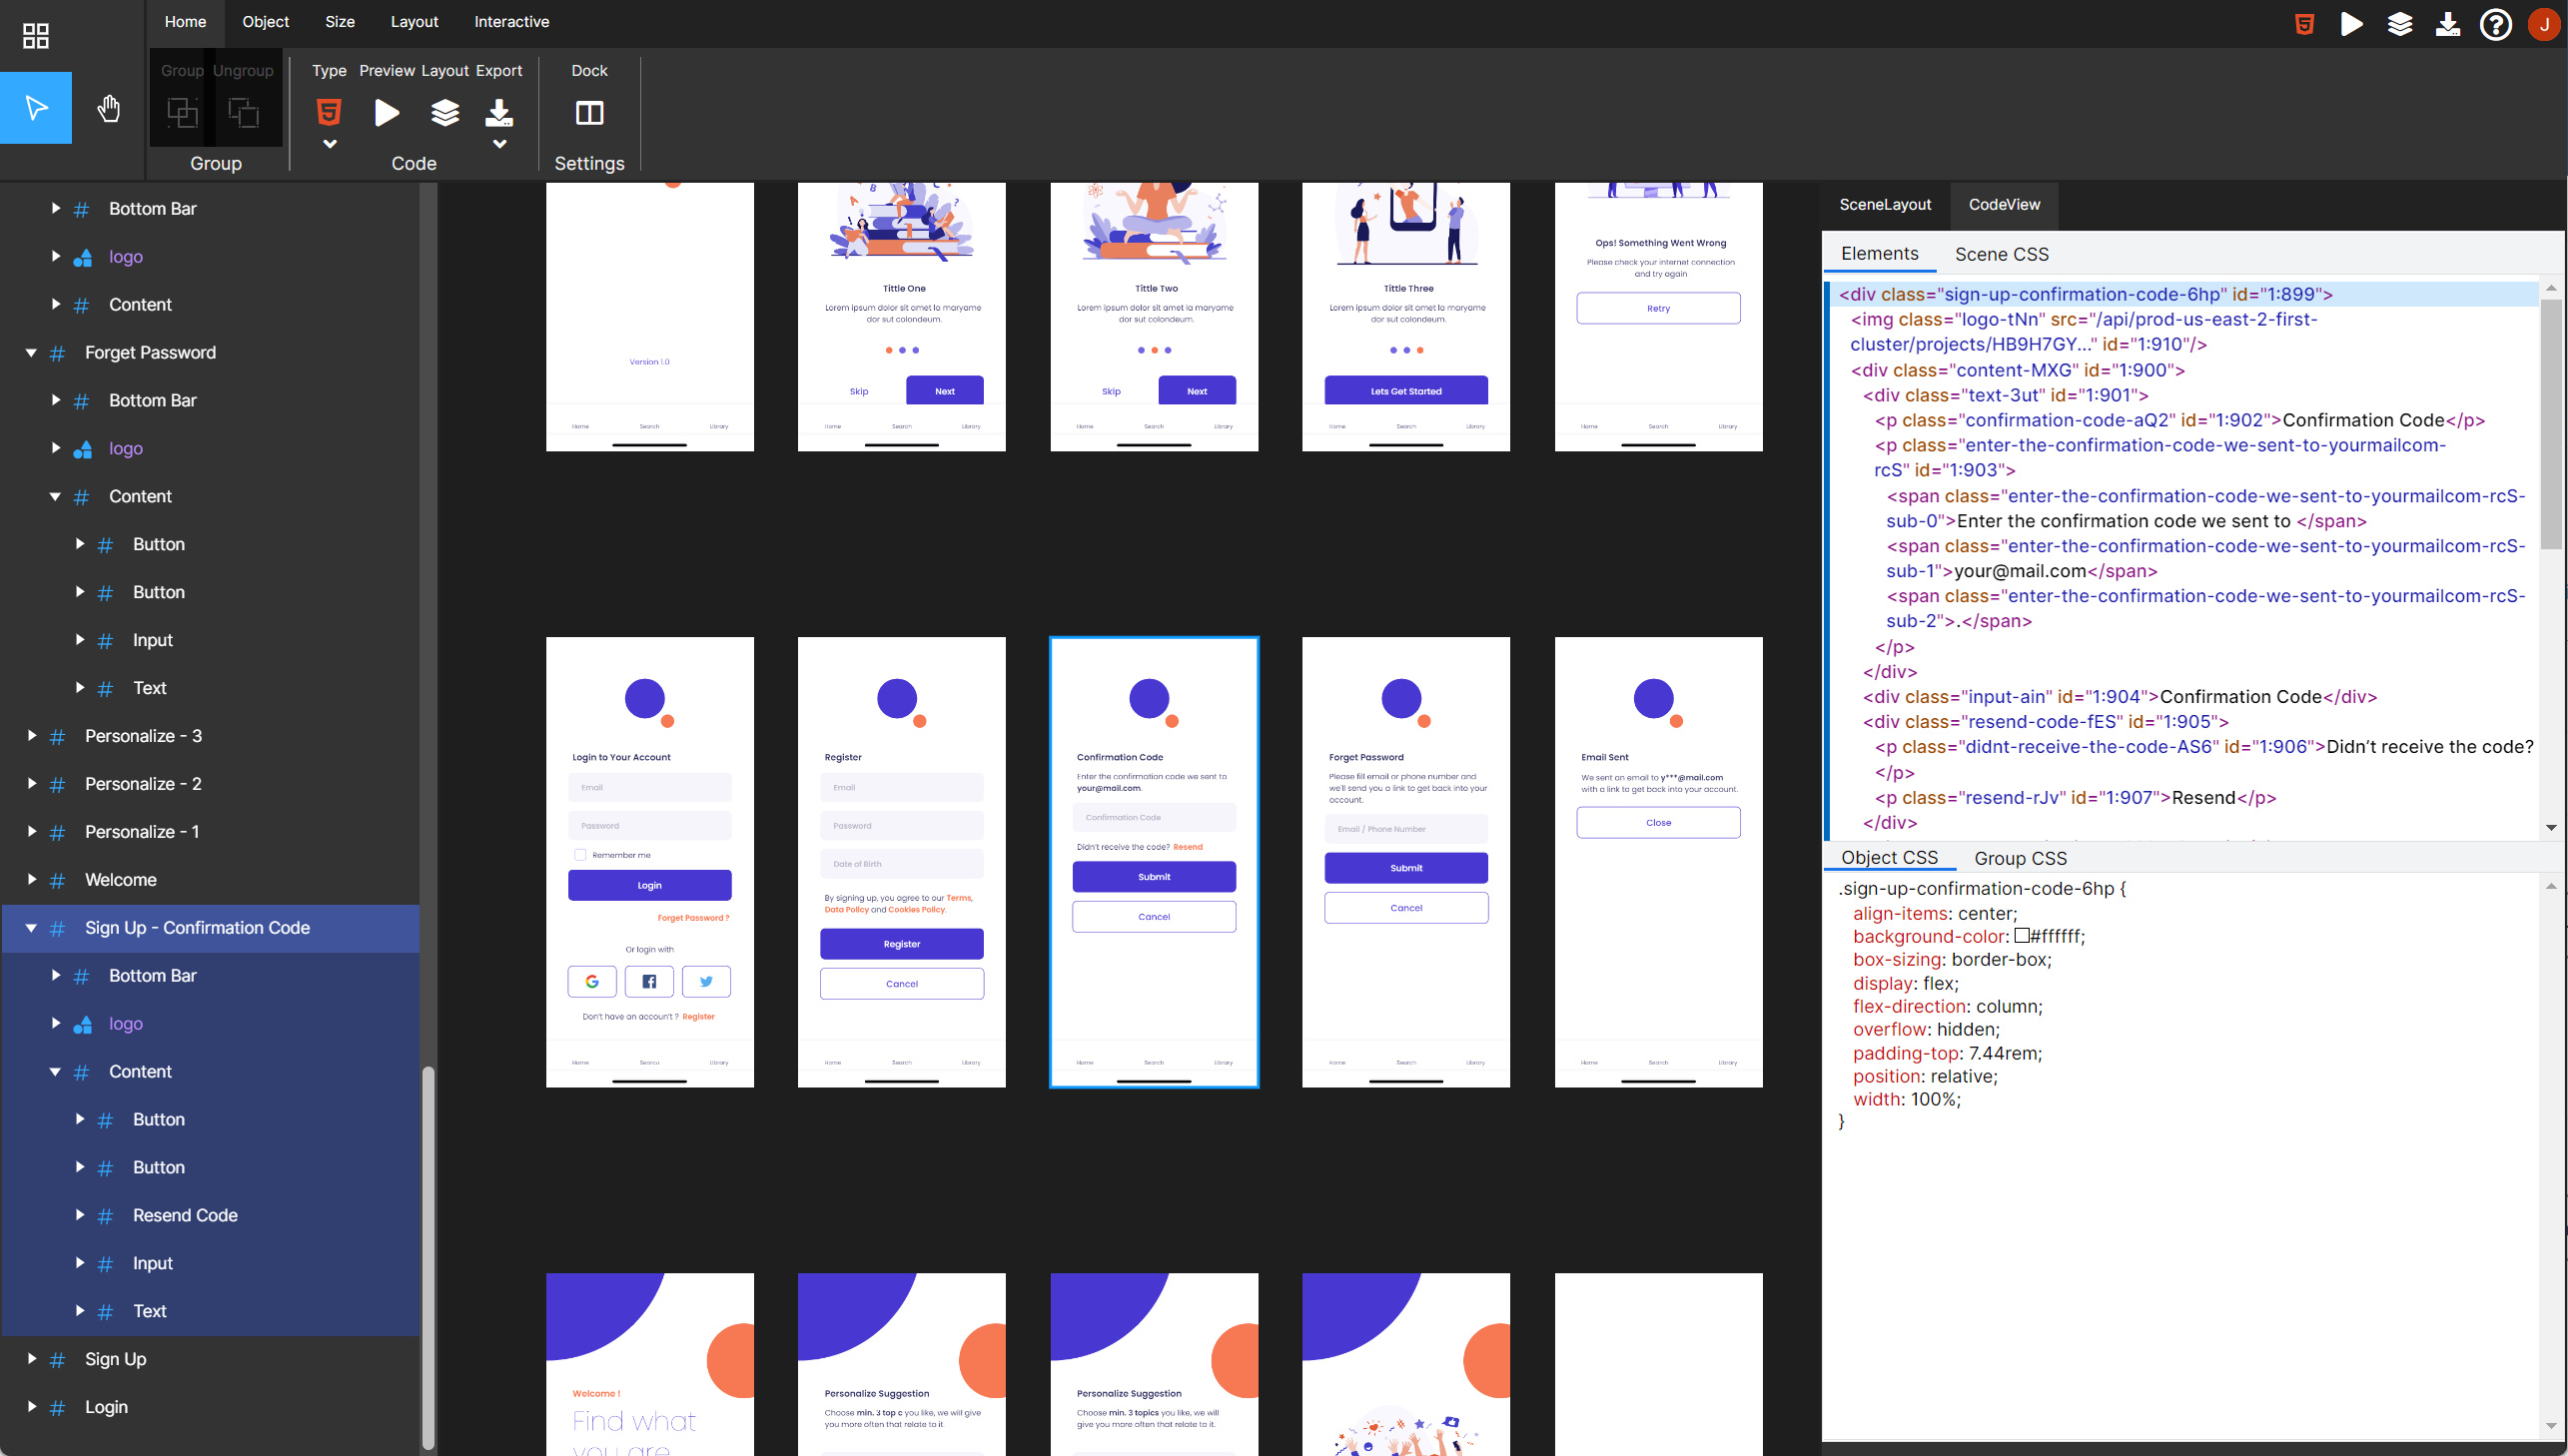Open the Export options chevron
The width and height of the screenshot is (2568, 1456).
pos(499,143)
